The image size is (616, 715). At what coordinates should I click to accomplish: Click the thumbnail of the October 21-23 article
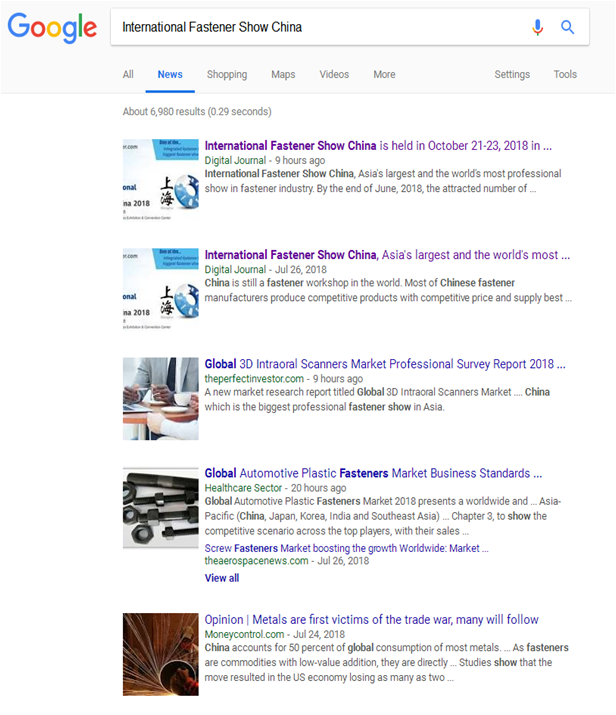point(160,180)
